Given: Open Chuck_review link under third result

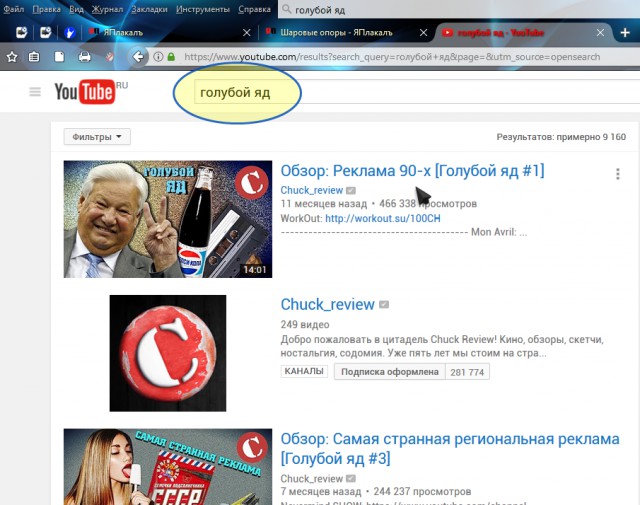Looking at the screenshot, I should 312,478.
